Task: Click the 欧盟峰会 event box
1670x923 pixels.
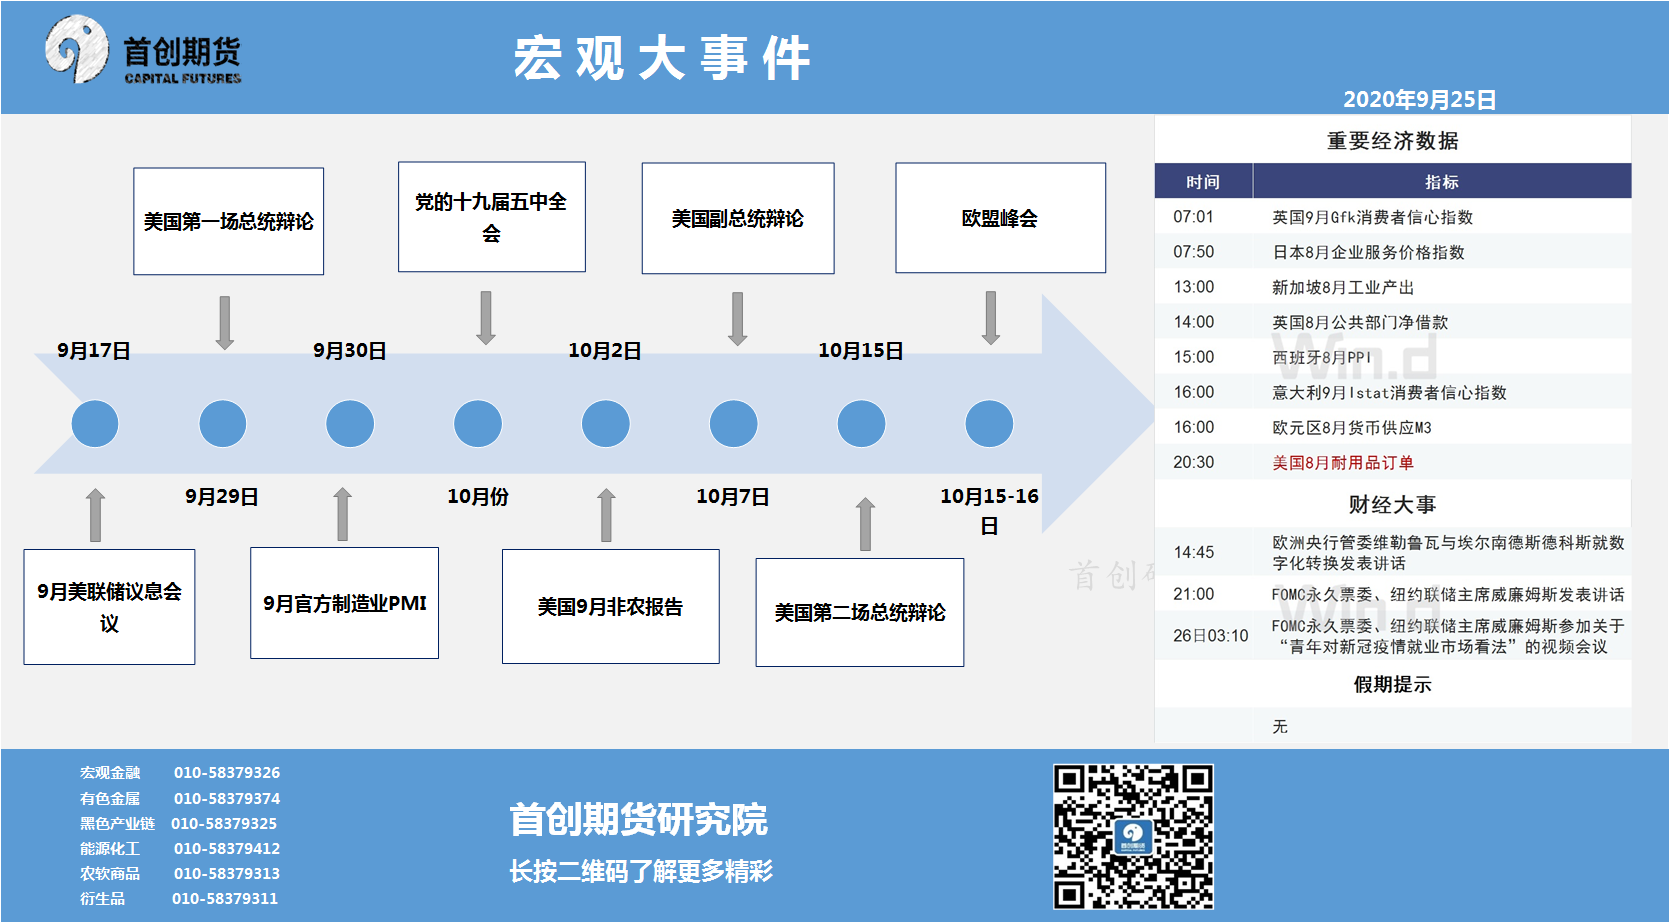Action: coord(1001,218)
